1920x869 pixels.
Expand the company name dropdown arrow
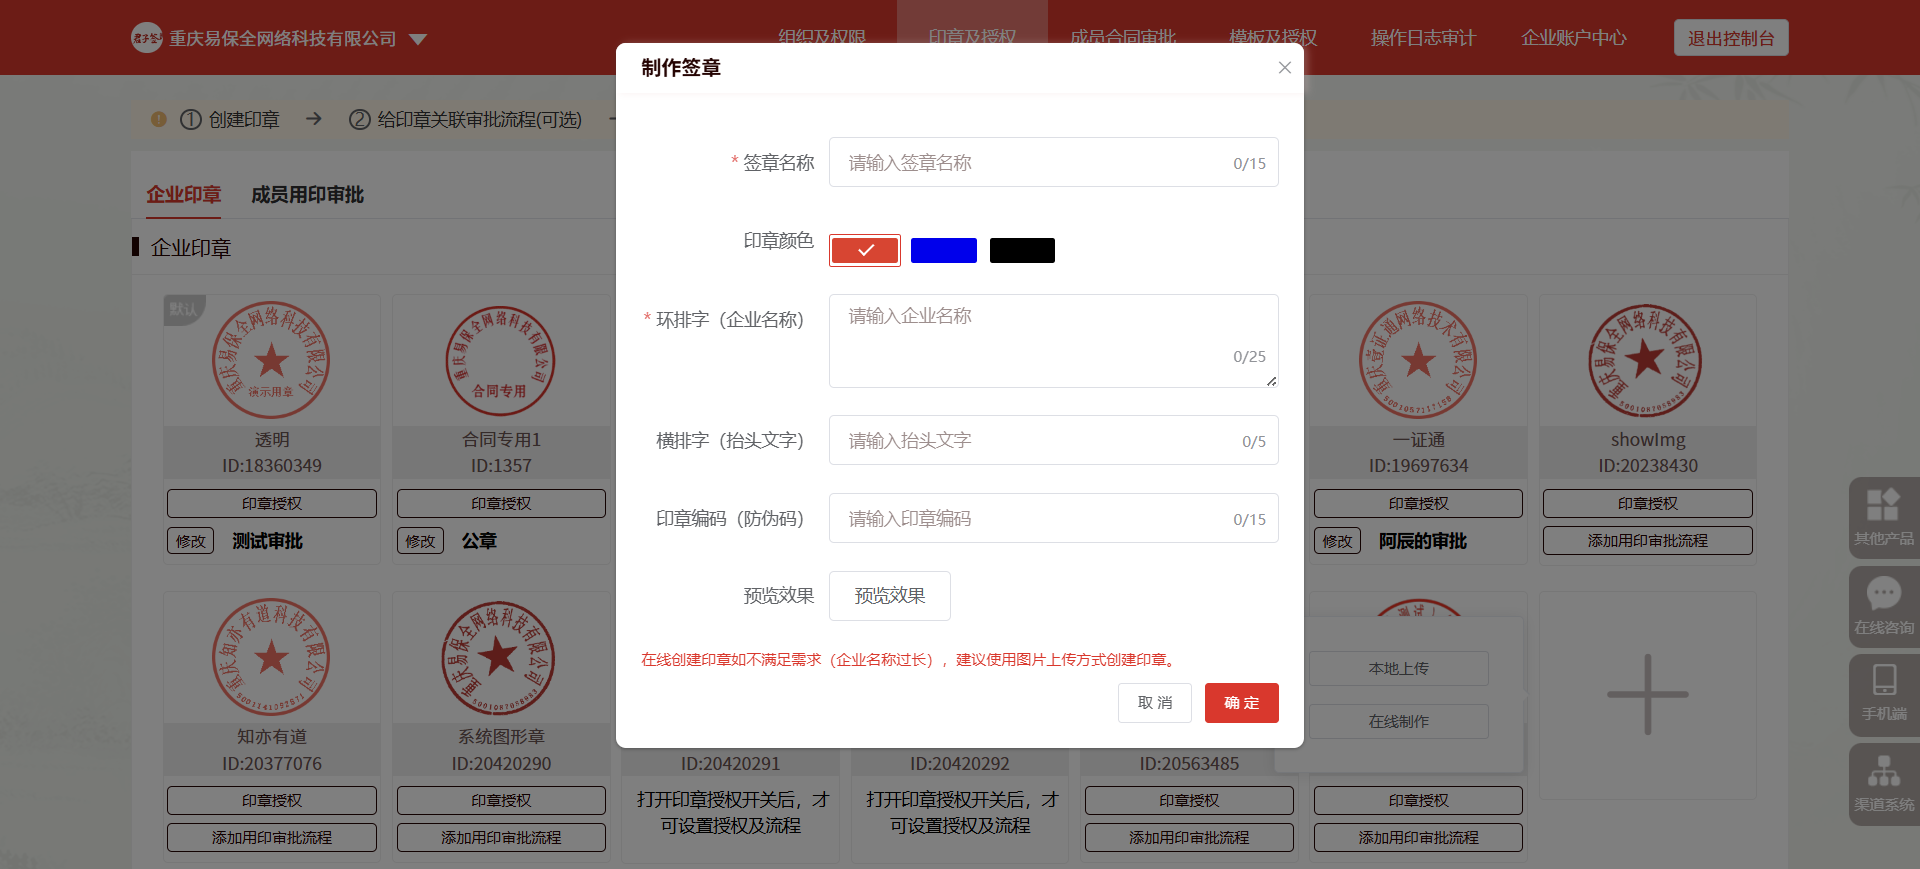[x=418, y=39]
